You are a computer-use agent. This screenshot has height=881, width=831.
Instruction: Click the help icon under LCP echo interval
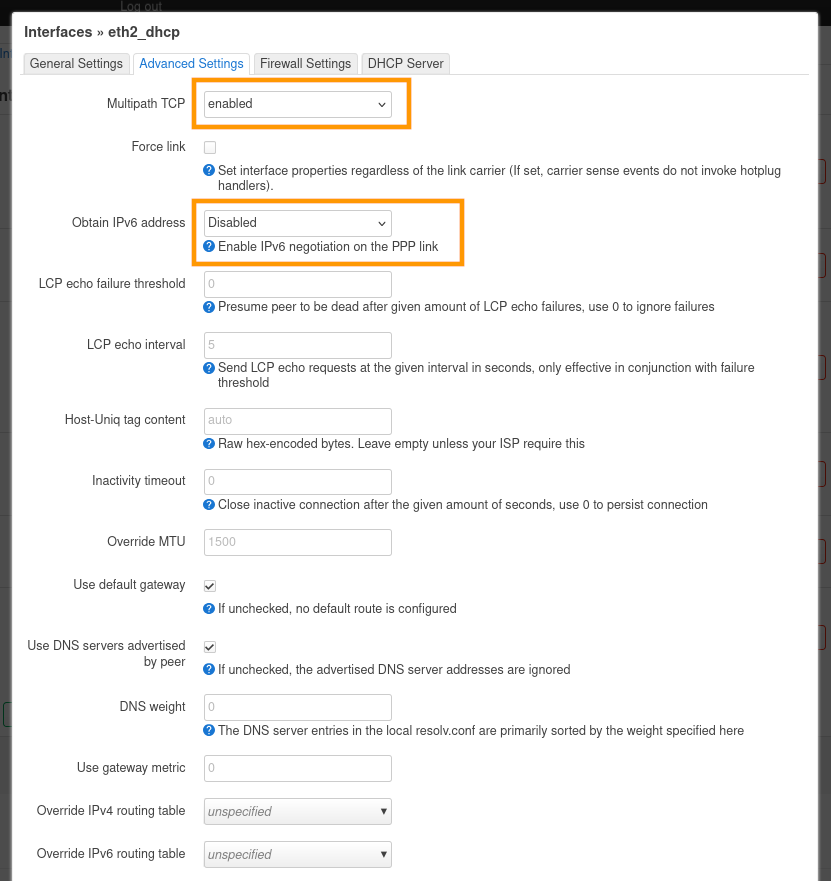tap(209, 368)
